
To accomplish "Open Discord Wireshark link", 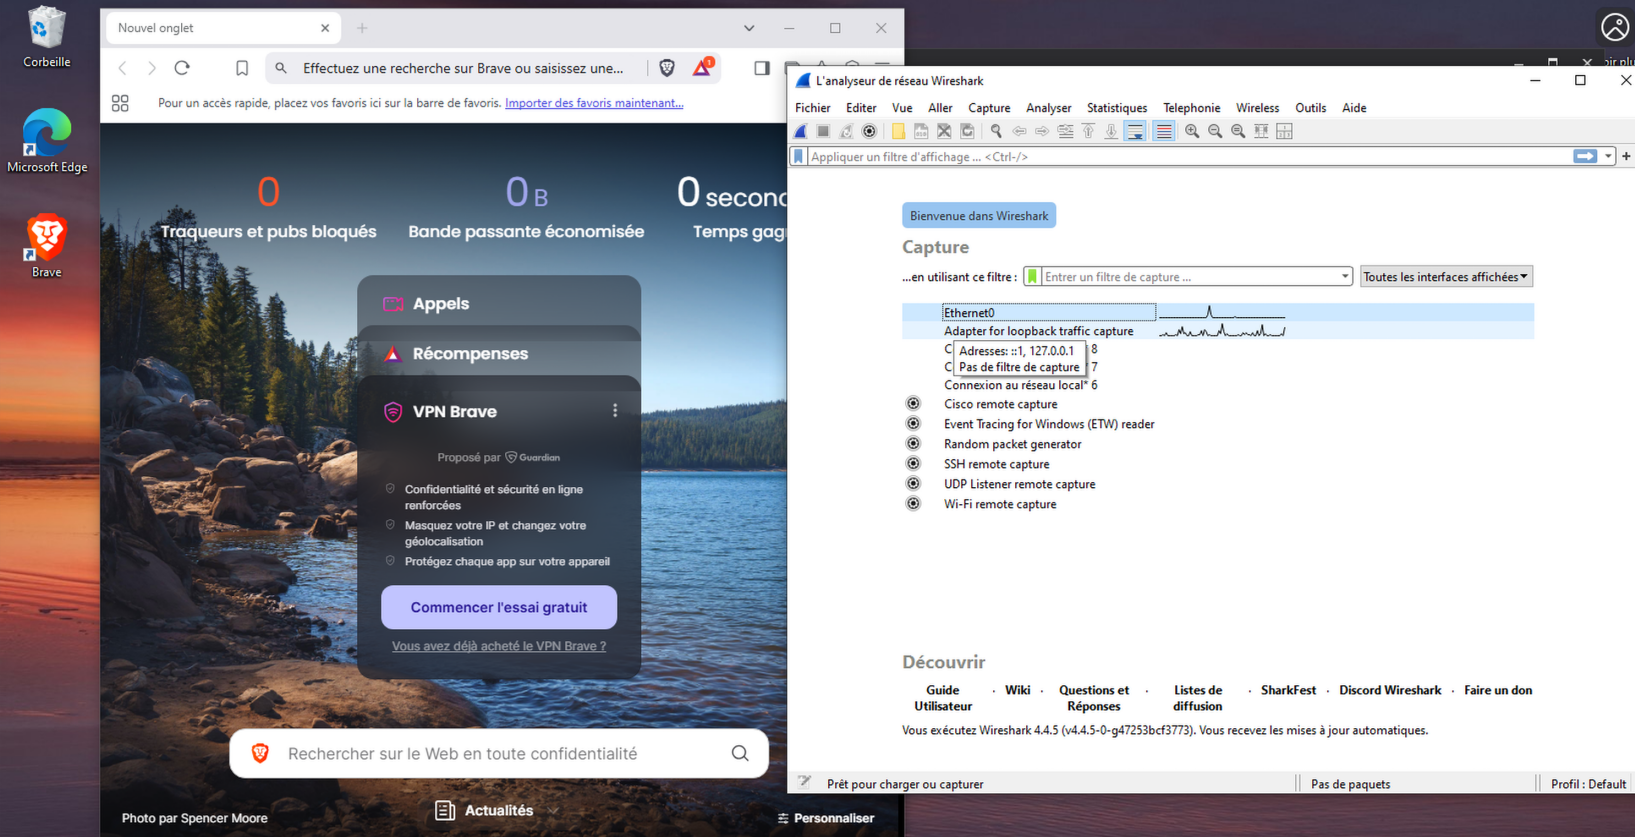I will [x=1390, y=690].
